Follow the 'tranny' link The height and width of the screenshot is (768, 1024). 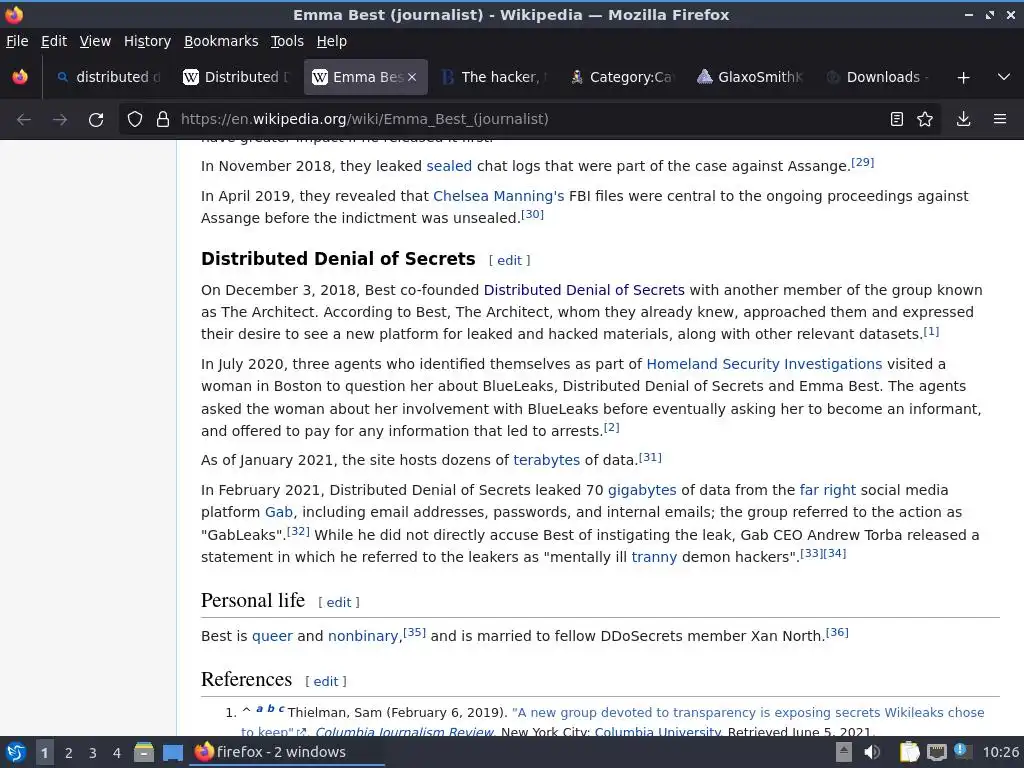point(654,557)
